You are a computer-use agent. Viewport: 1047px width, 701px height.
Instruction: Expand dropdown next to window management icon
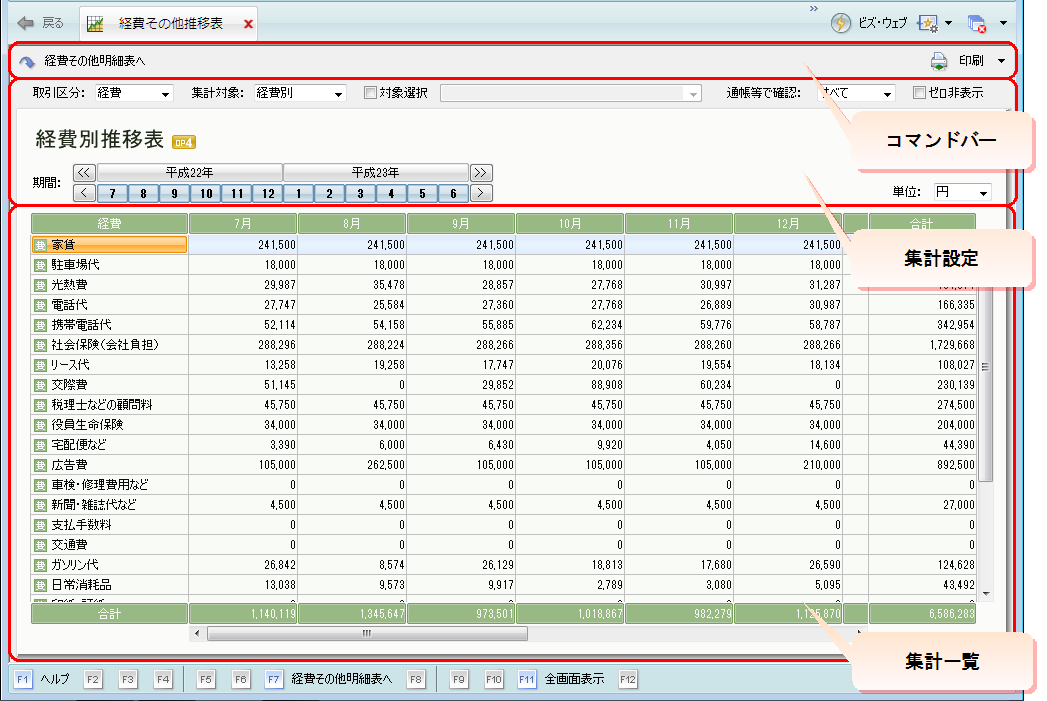[1003, 23]
